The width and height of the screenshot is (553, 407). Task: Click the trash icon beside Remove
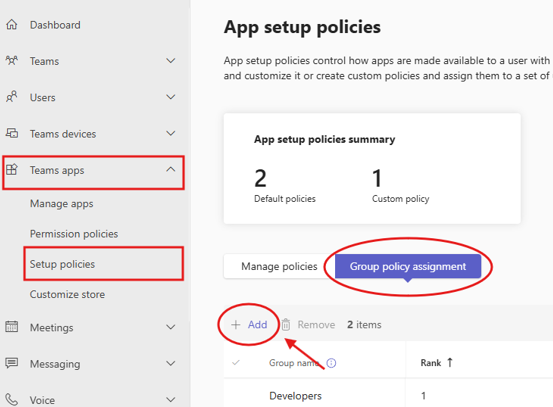[286, 324]
